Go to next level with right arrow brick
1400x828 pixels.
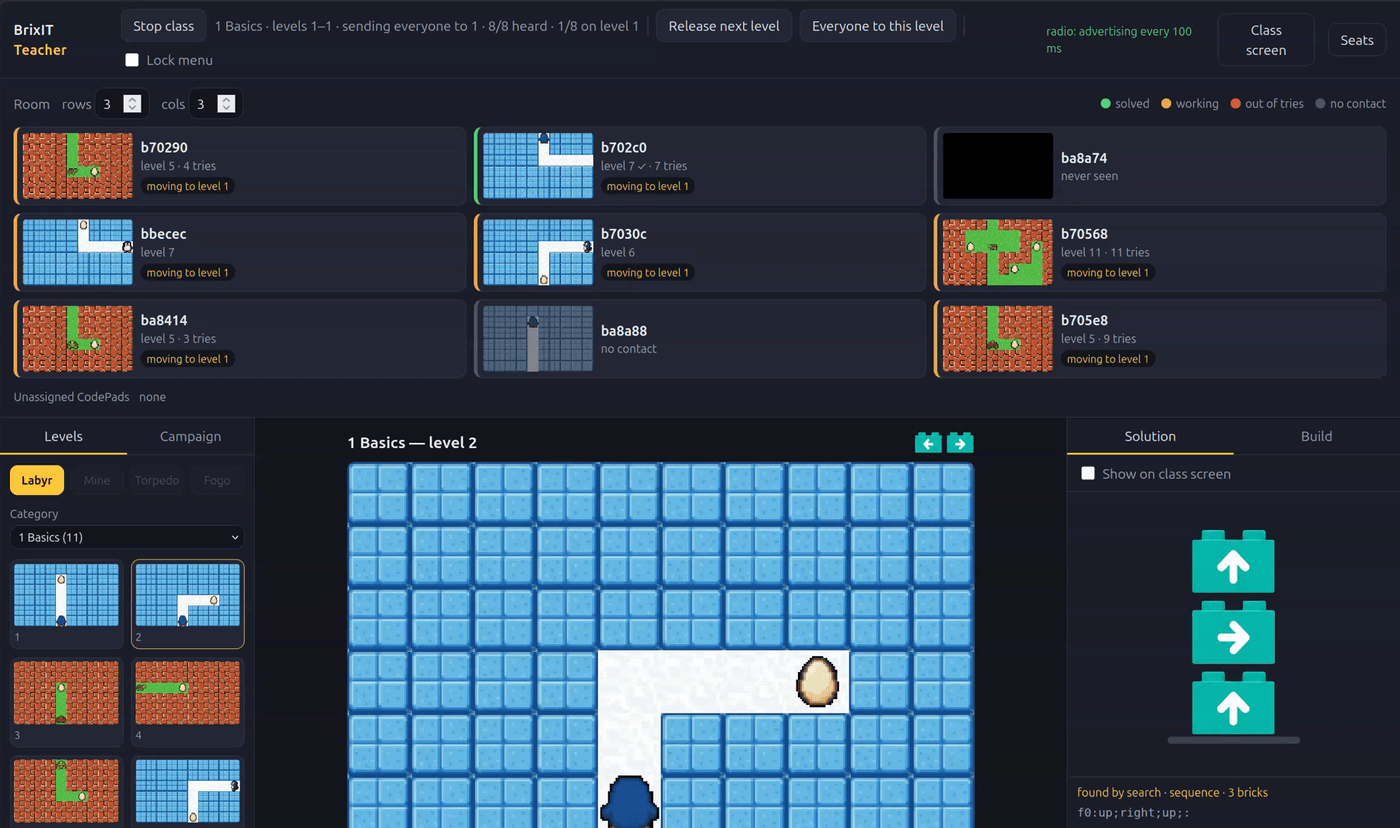pos(960,443)
